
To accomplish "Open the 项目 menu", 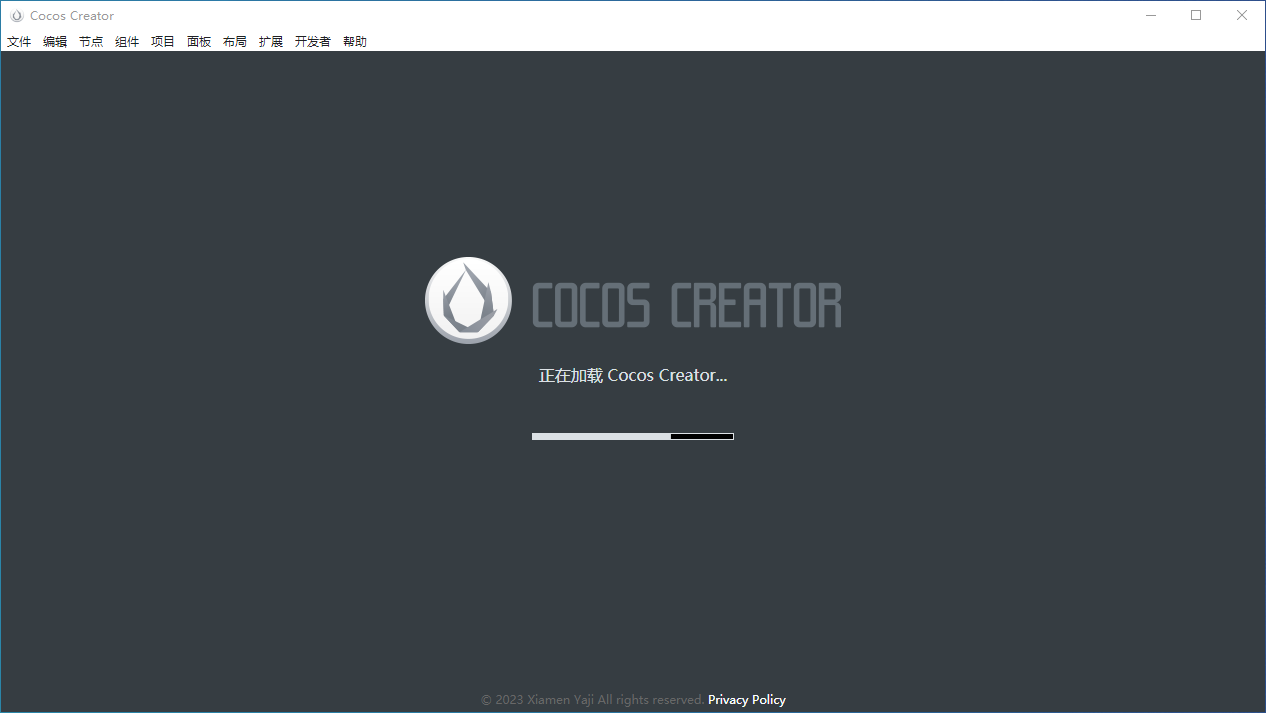I will click(163, 42).
